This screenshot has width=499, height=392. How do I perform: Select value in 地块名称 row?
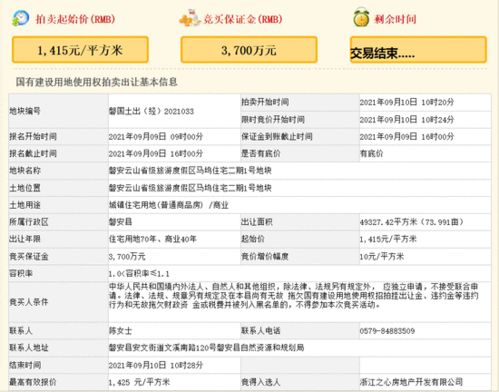tap(190, 171)
